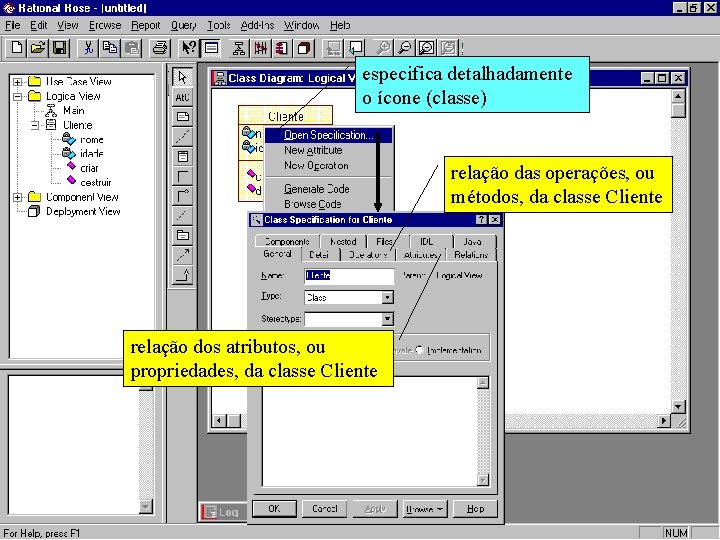Open the Add-Ins menu

click(257, 25)
